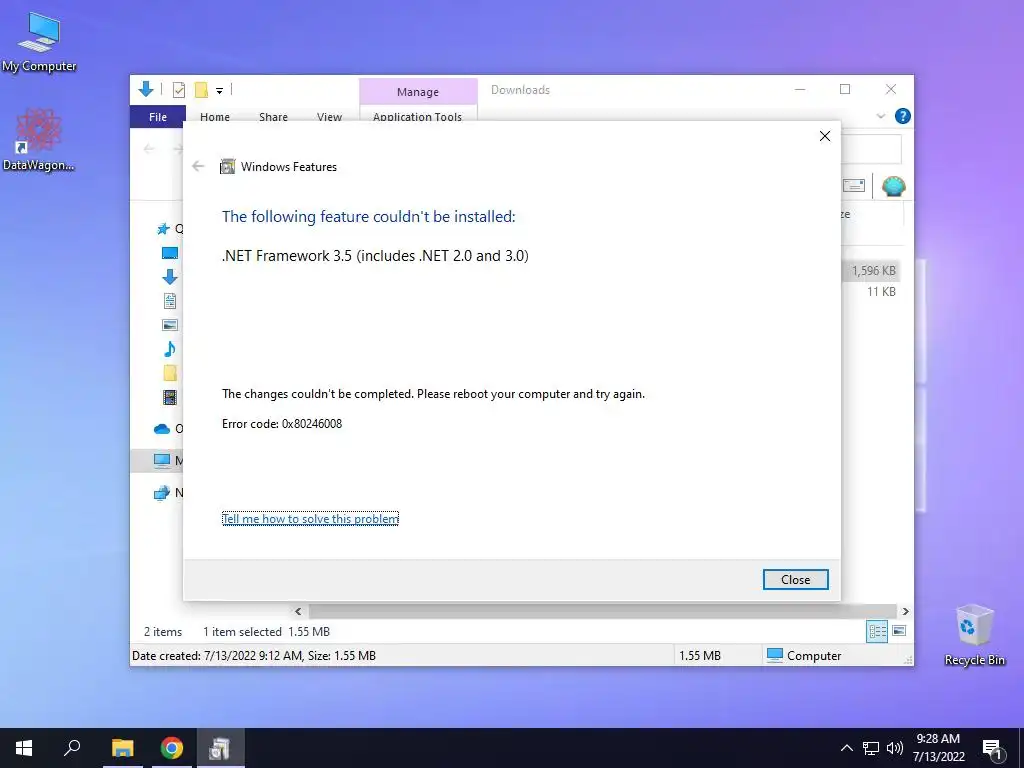Image resolution: width=1024 pixels, height=768 pixels.
Task: Click the teal shell icon in Explorer
Action: (x=893, y=187)
